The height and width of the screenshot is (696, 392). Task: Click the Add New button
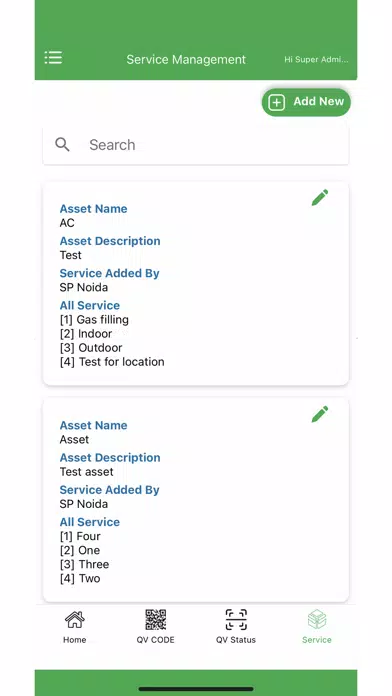306,102
